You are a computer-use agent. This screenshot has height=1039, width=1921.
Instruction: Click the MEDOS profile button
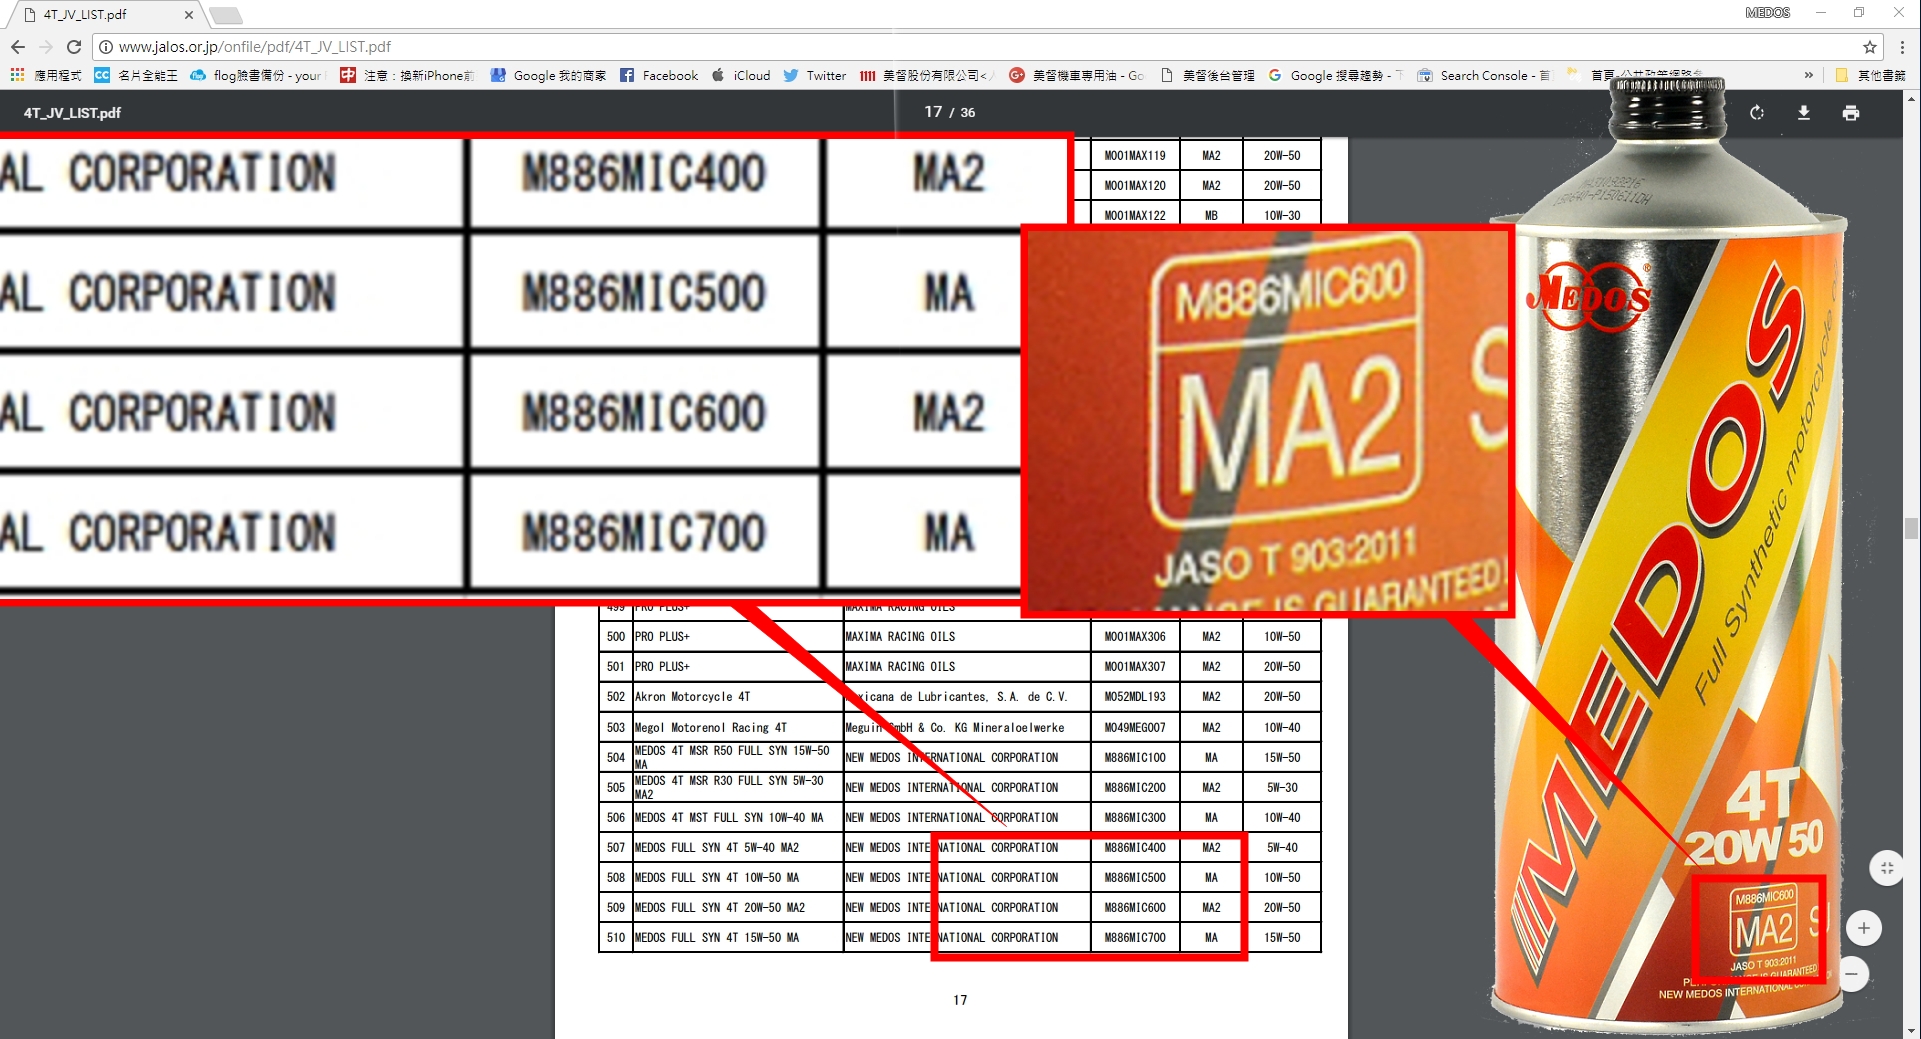pyautogui.click(x=1767, y=13)
